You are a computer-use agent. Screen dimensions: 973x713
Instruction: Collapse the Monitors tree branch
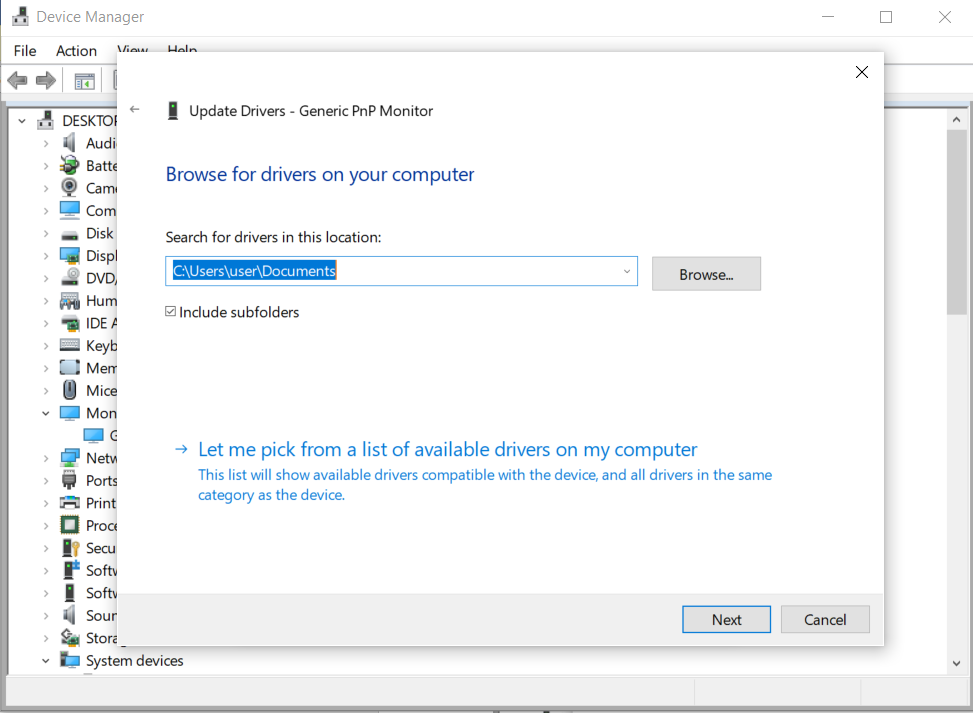[45, 413]
